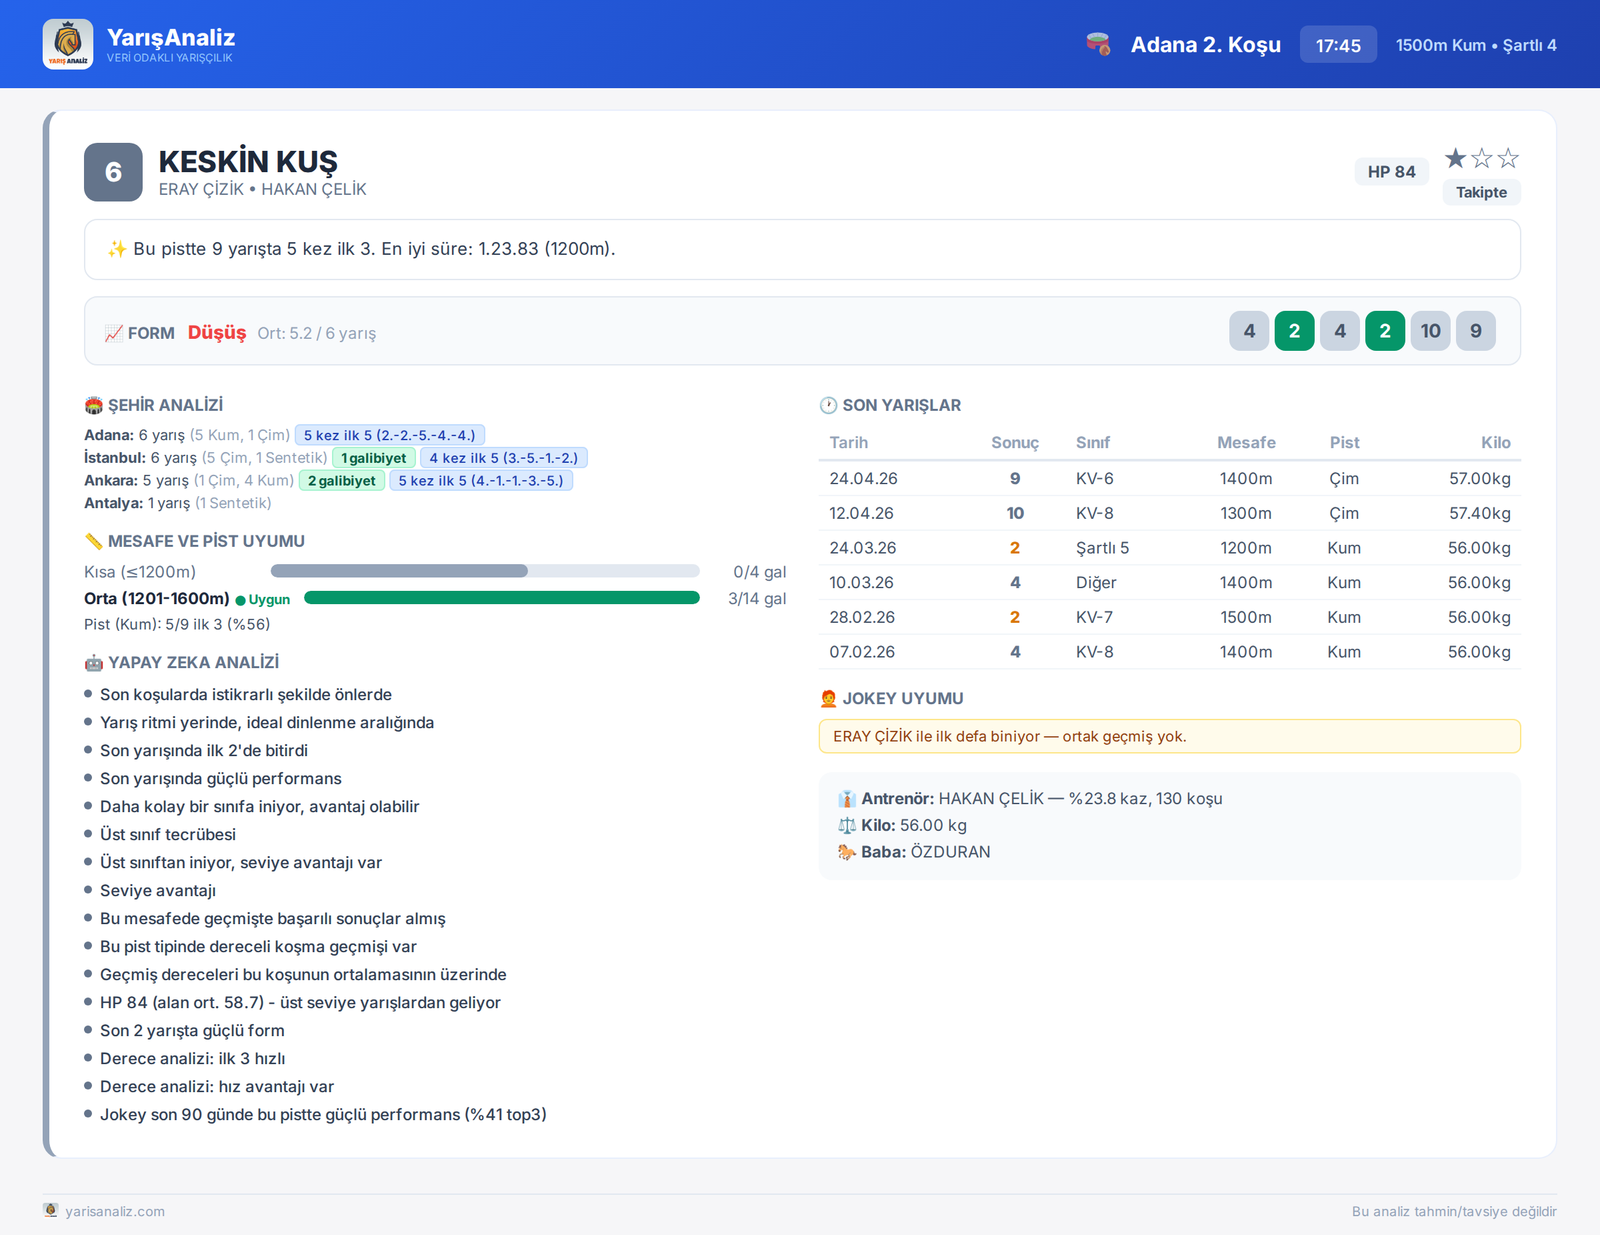Click the Kilo column header
The height and width of the screenshot is (1235, 1600).
pyautogui.click(x=1496, y=442)
